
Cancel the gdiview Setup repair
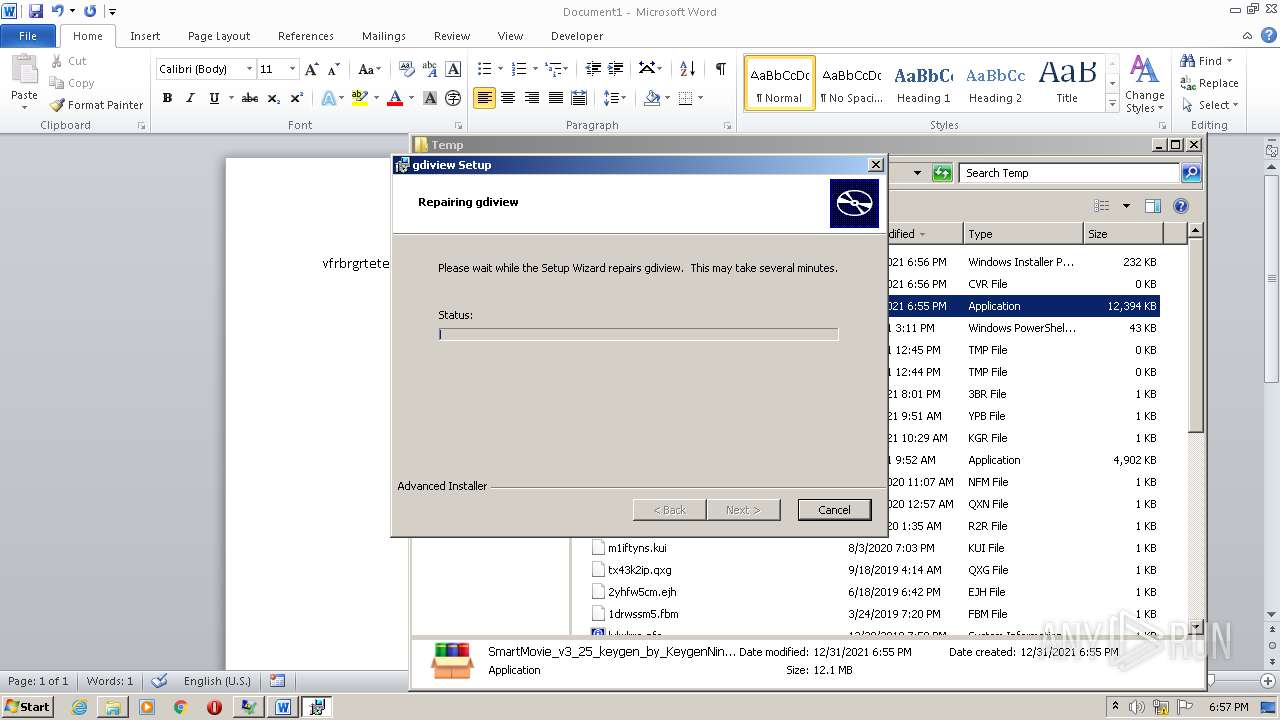pyautogui.click(x=834, y=510)
